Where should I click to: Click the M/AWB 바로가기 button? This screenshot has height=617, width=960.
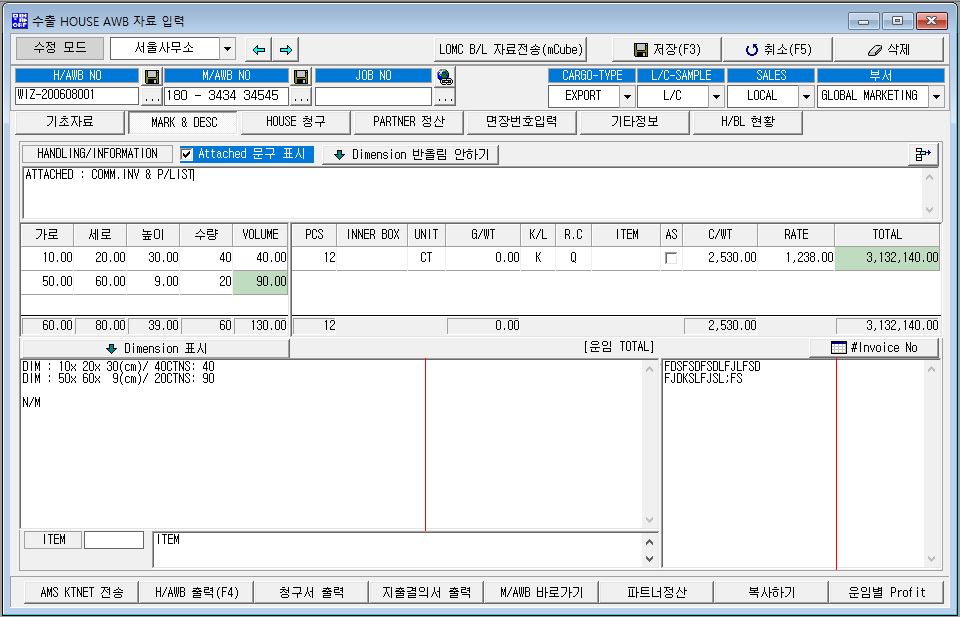point(542,593)
